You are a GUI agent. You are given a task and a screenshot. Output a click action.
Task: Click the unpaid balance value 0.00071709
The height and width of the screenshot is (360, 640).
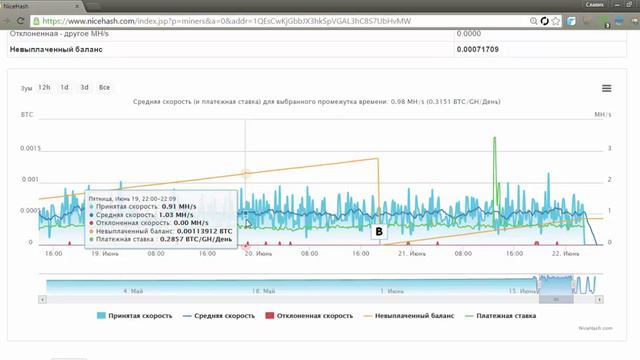pos(478,49)
